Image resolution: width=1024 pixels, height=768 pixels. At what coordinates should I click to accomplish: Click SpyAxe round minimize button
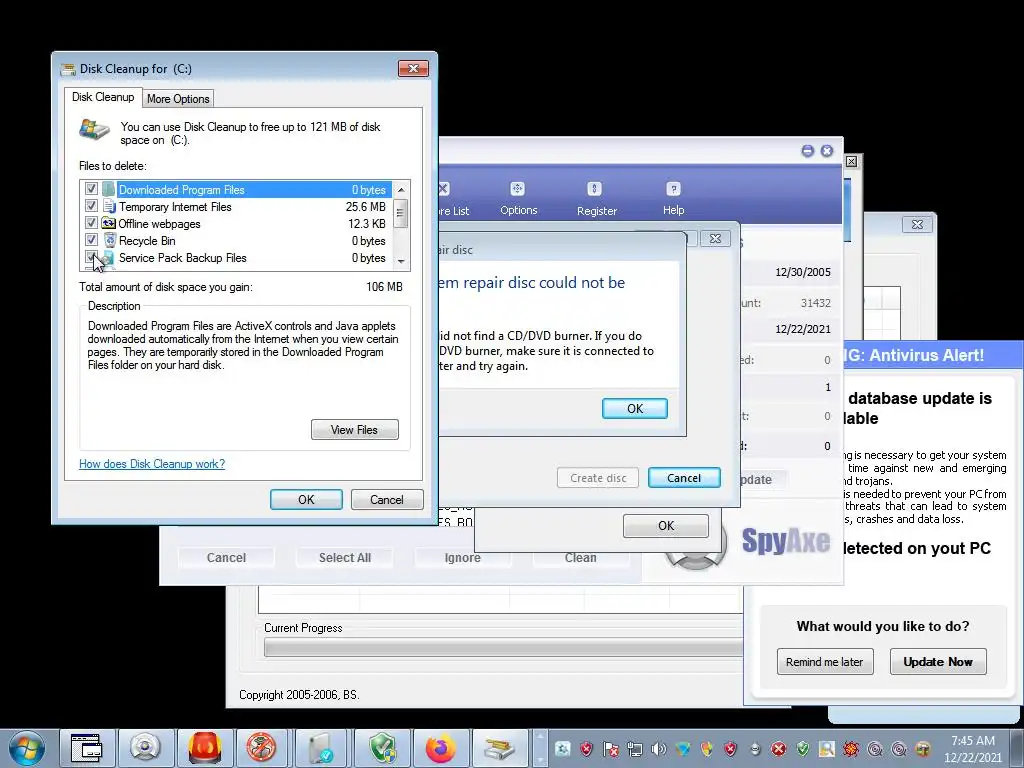click(x=808, y=151)
